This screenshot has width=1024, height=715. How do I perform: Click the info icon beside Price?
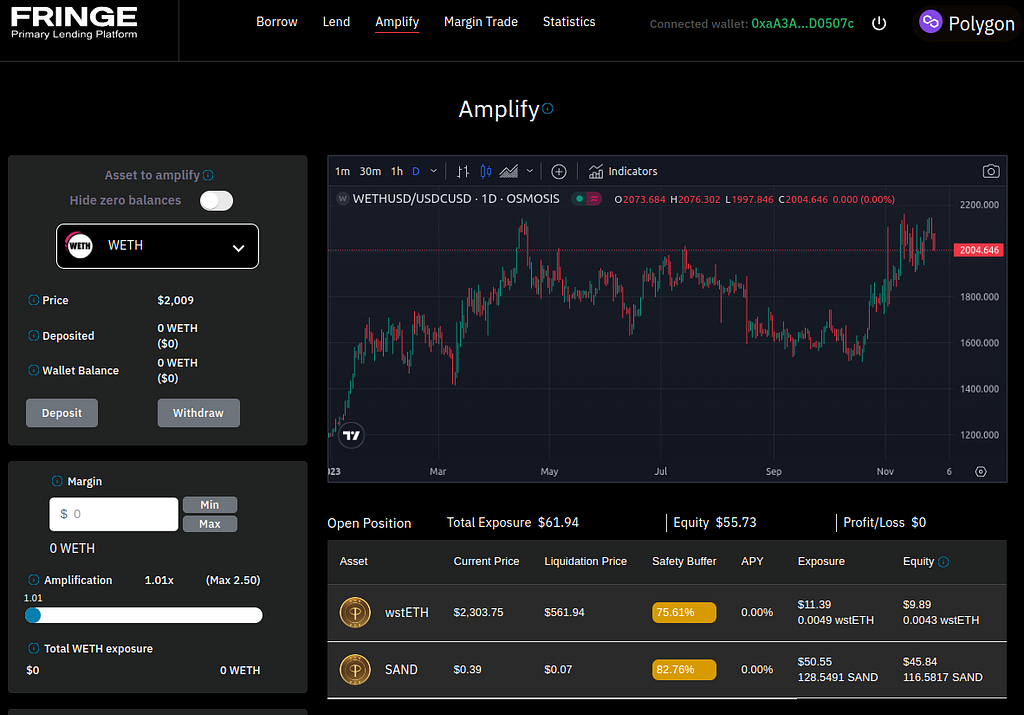pos(33,300)
